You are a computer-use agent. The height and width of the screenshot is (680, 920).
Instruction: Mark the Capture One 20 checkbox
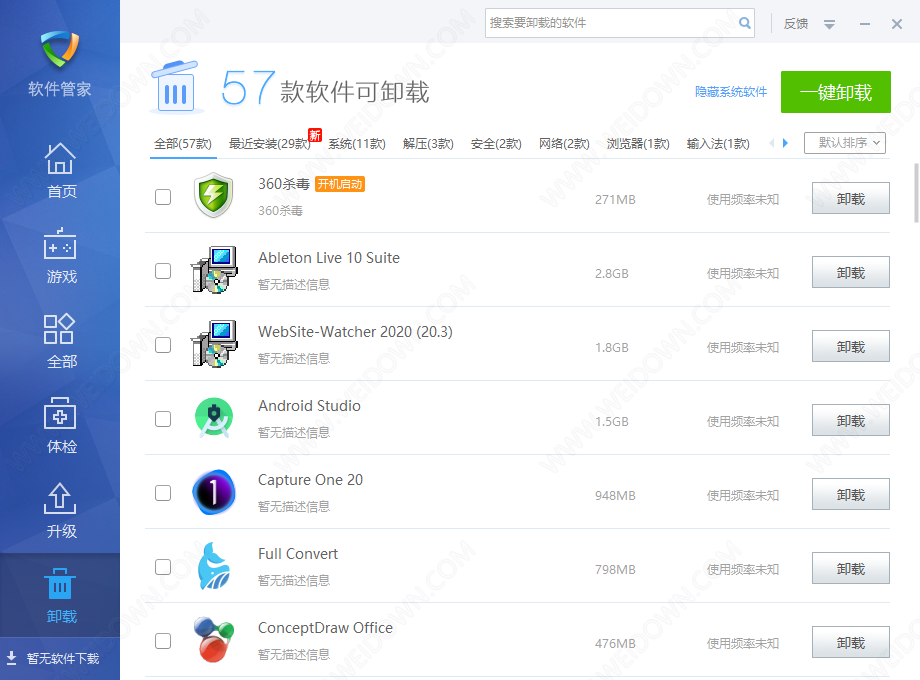pos(163,493)
